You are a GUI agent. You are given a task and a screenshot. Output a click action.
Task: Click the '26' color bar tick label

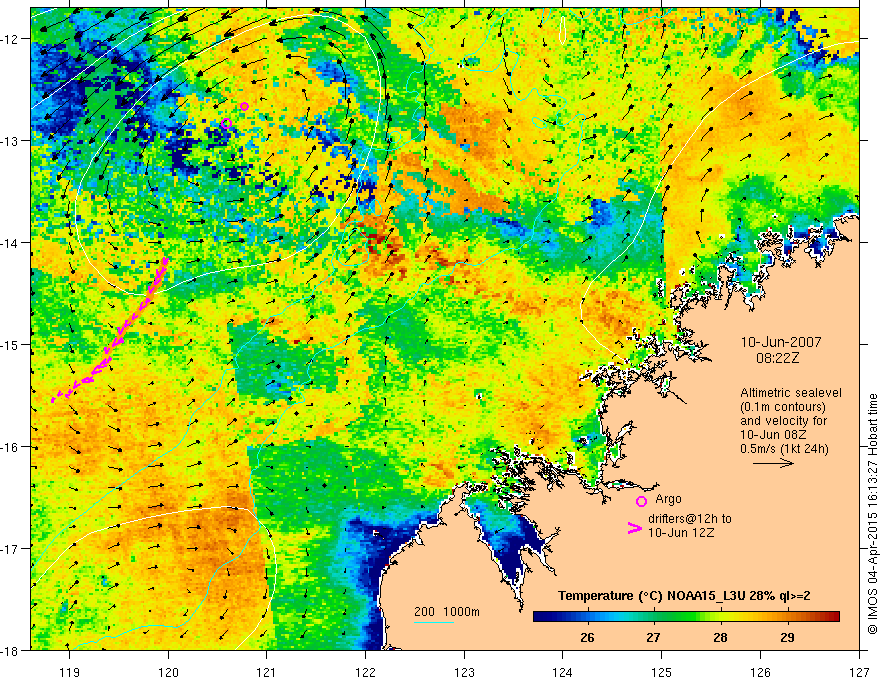(587, 638)
